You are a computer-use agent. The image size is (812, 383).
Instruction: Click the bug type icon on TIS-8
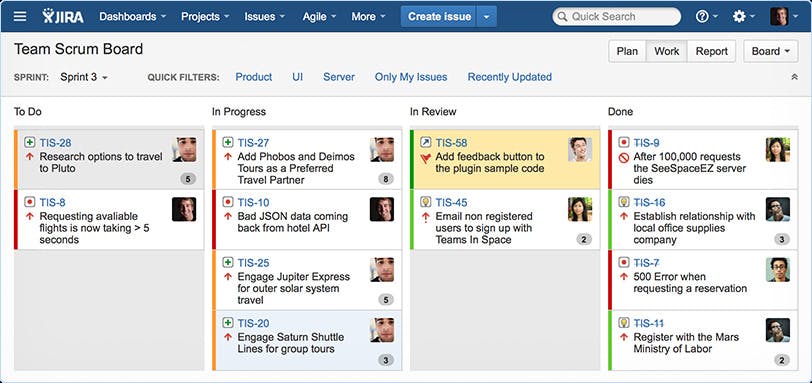30,202
